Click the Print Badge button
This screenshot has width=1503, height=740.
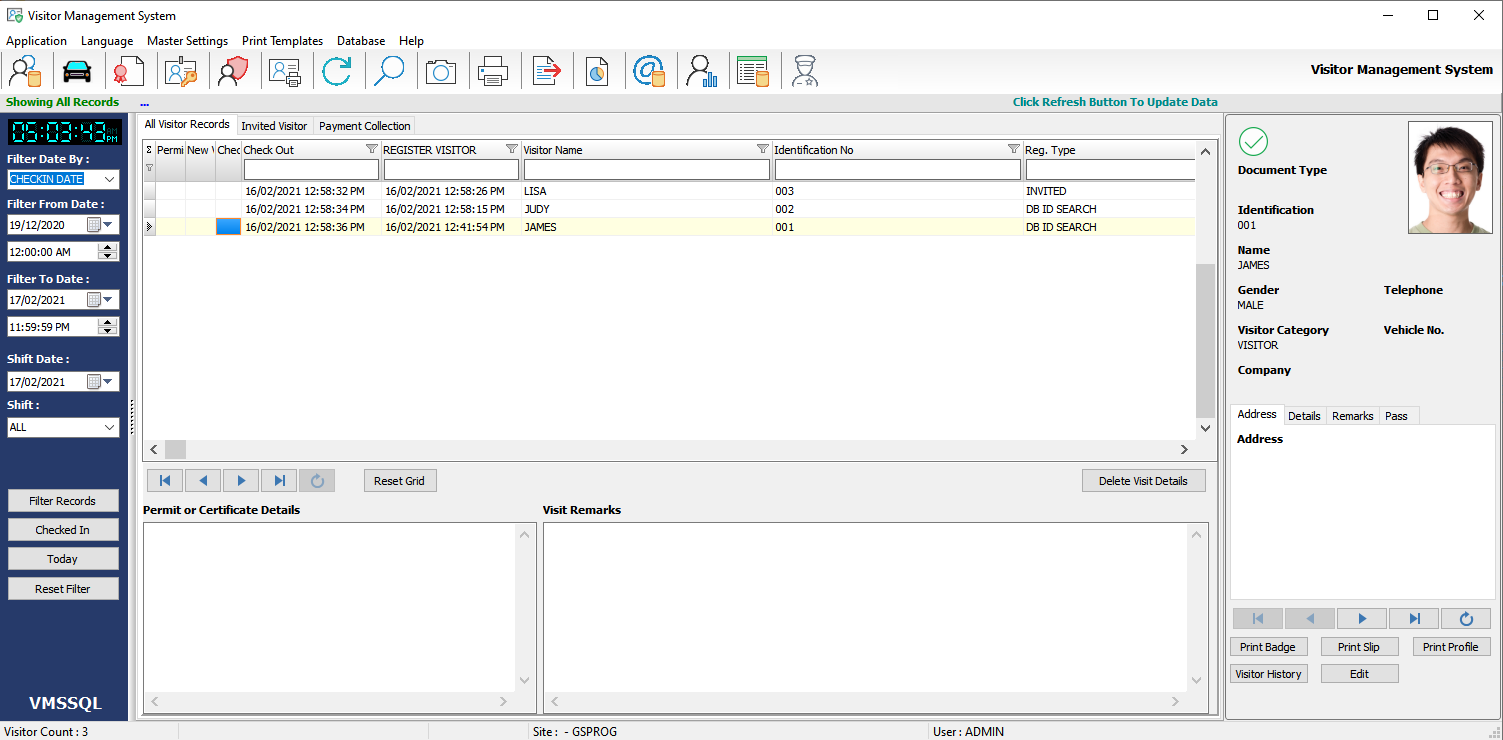(x=1267, y=647)
